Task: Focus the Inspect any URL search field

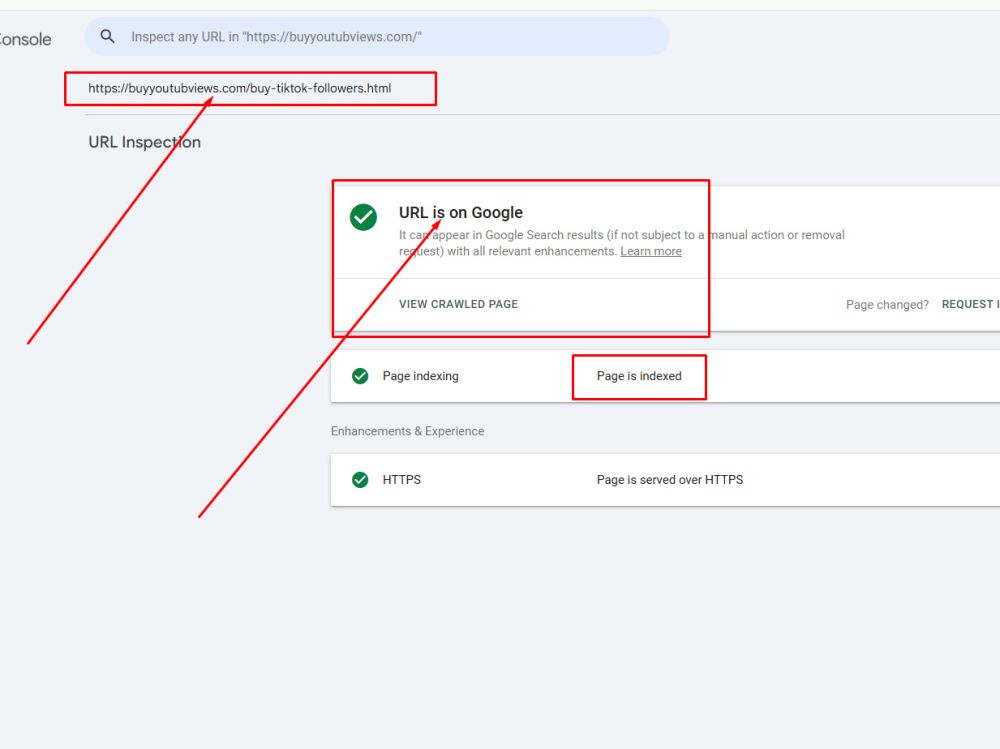Action: click(377, 36)
